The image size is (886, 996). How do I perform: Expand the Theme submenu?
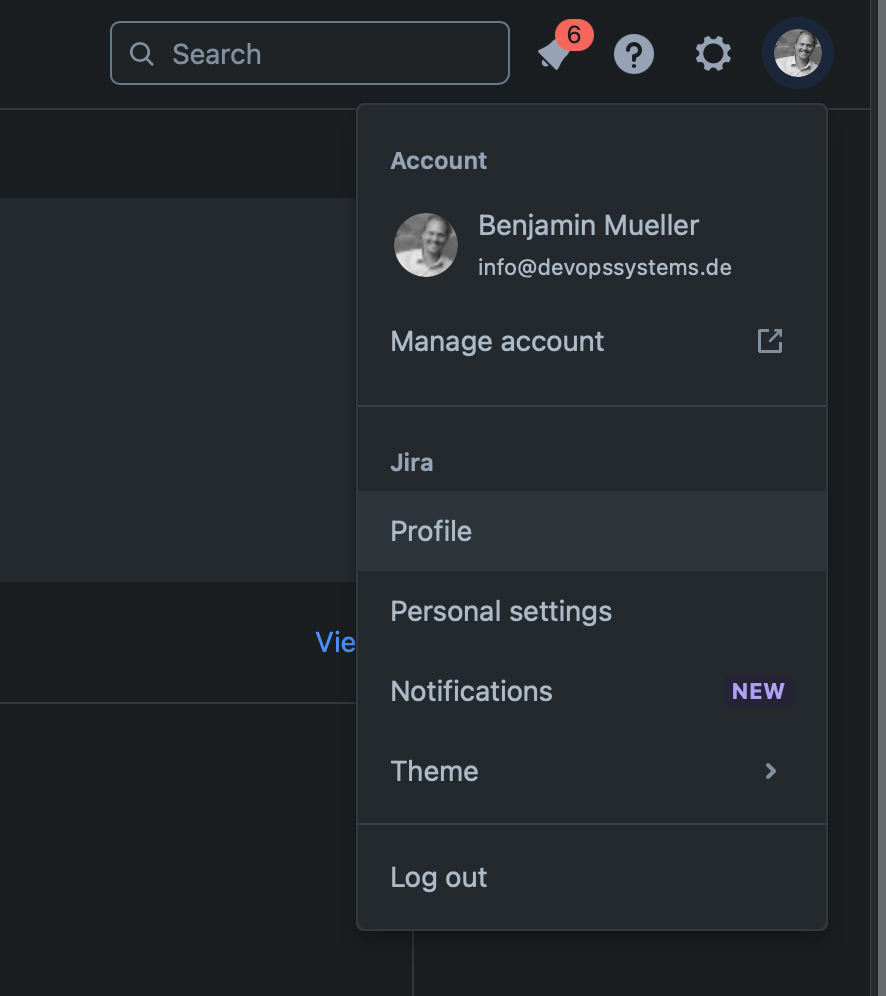(x=435, y=771)
